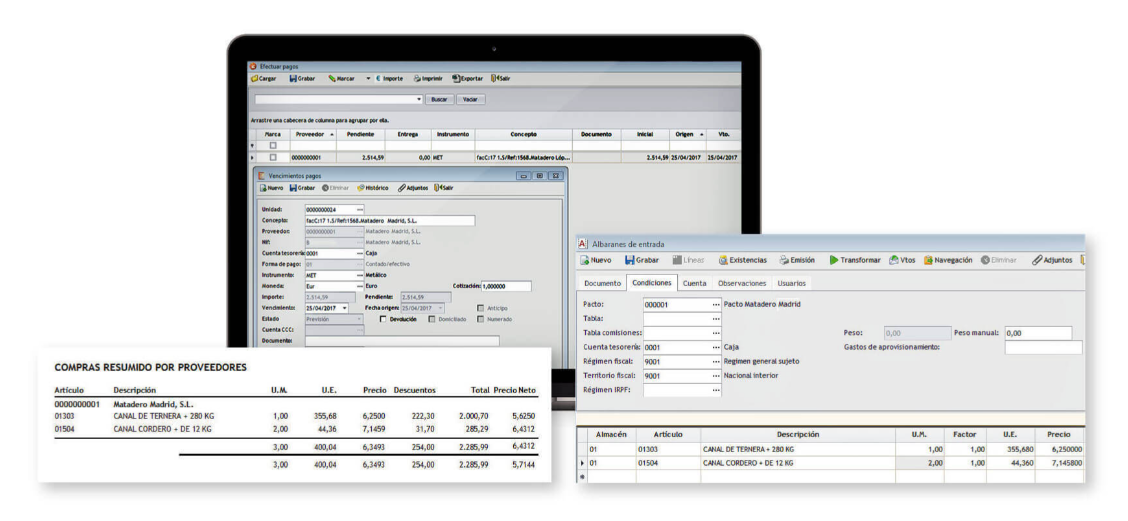Tick Marca checkbox in the filter row
Viewport: 1128px width, 521px height.
tap(273, 145)
